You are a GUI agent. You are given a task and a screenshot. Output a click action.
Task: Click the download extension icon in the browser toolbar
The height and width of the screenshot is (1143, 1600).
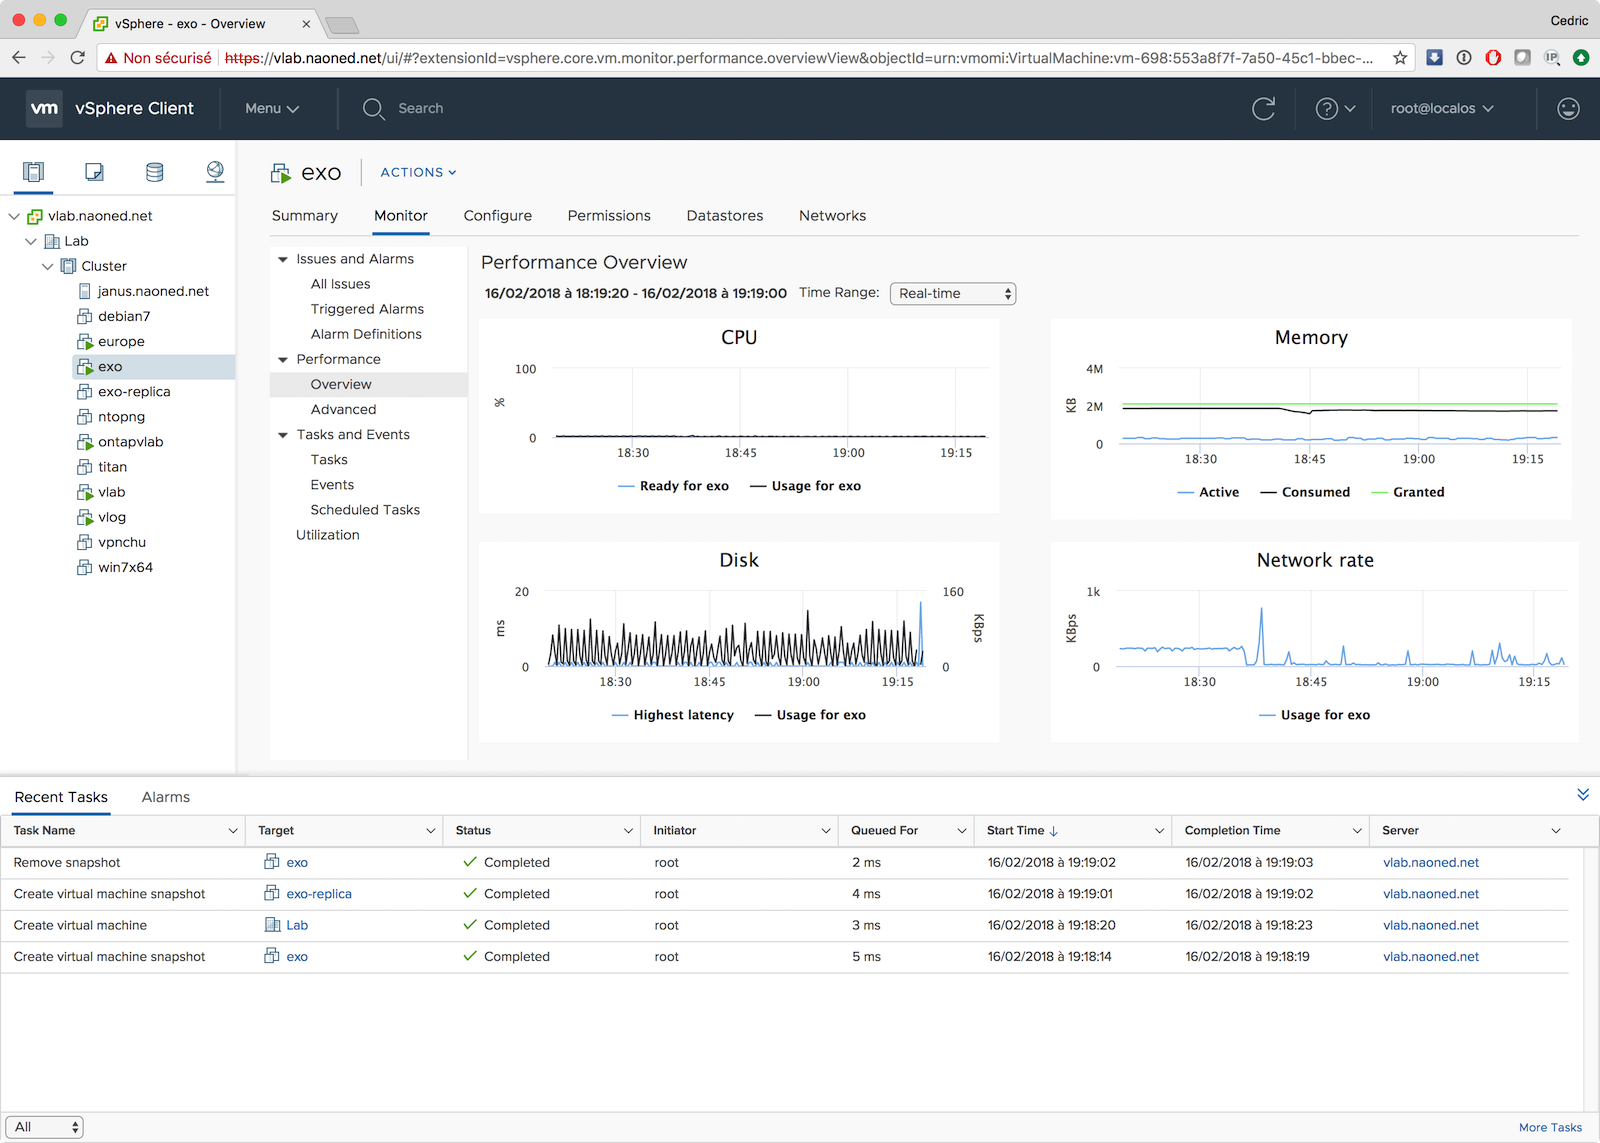[x=1434, y=58]
